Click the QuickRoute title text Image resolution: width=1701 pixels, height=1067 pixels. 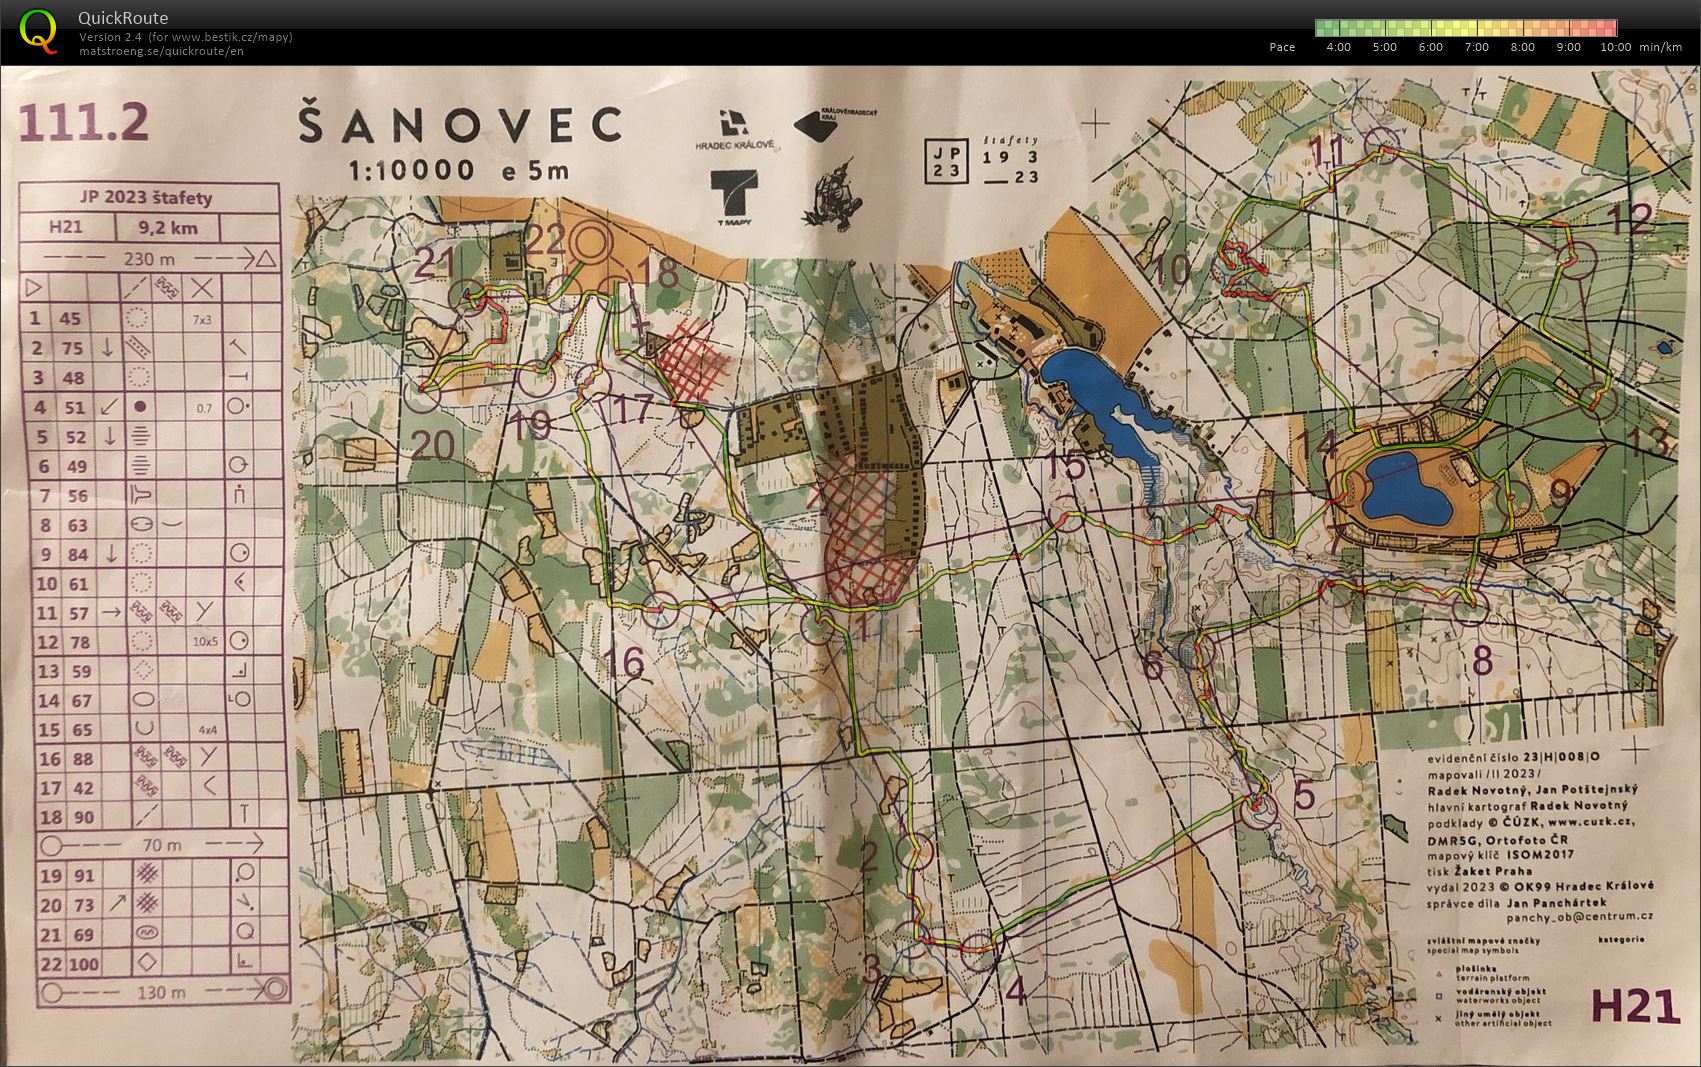pos(123,18)
